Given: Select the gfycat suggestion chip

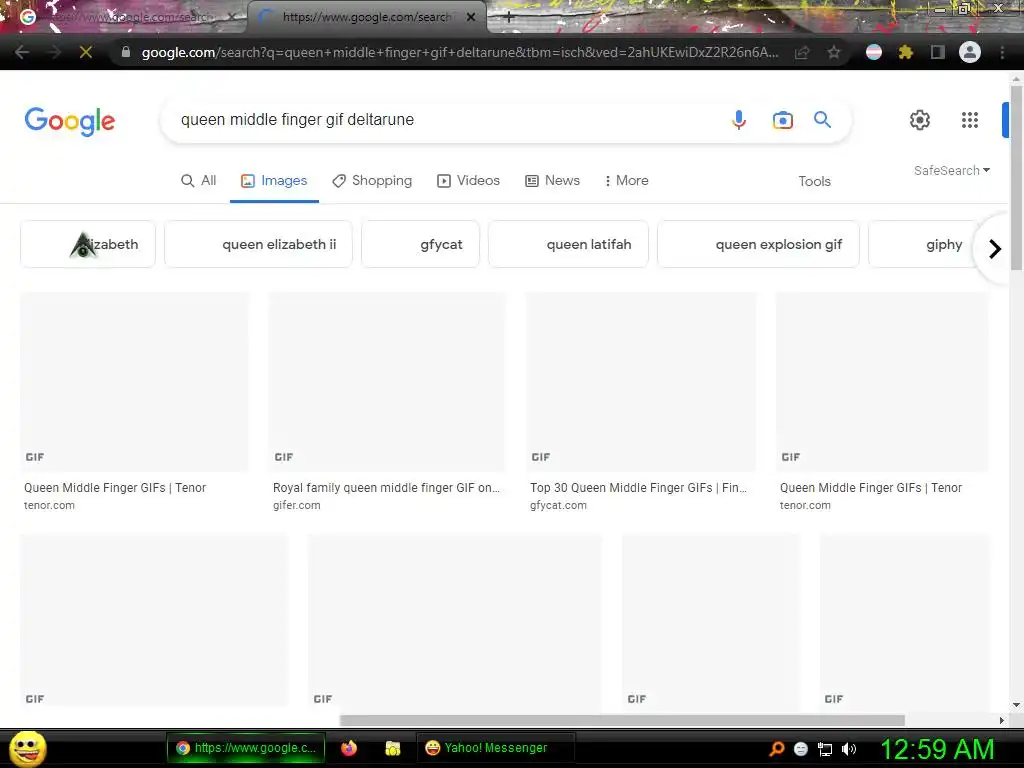Looking at the screenshot, I should [x=420, y=244].
